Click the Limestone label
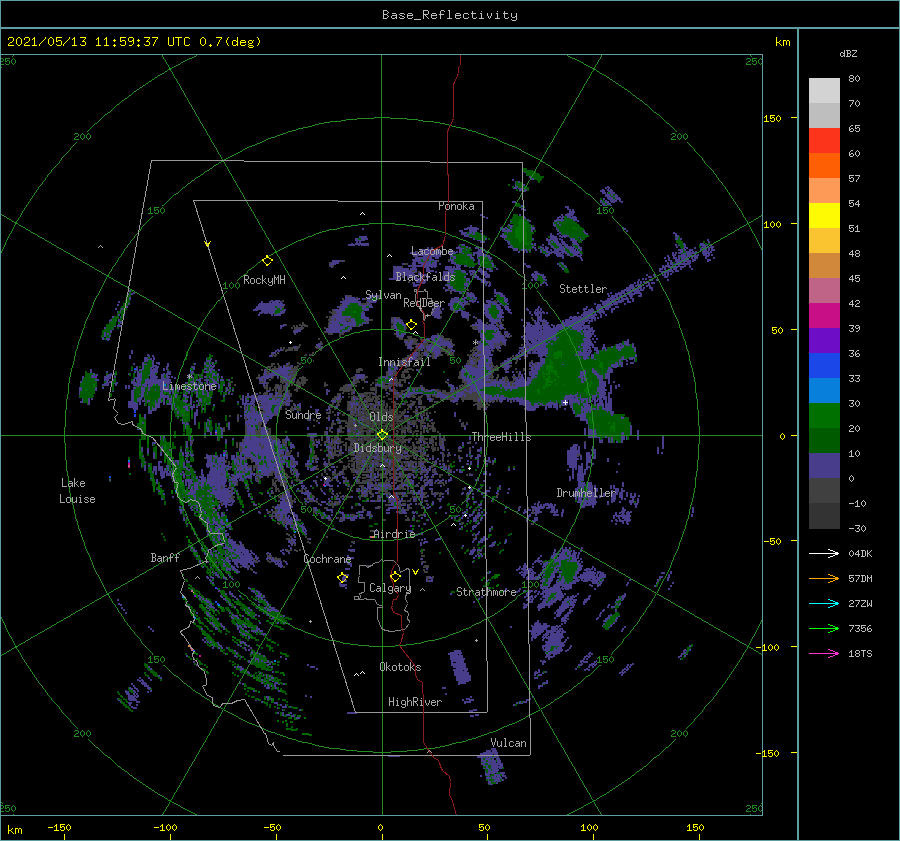 click(189, 386)
